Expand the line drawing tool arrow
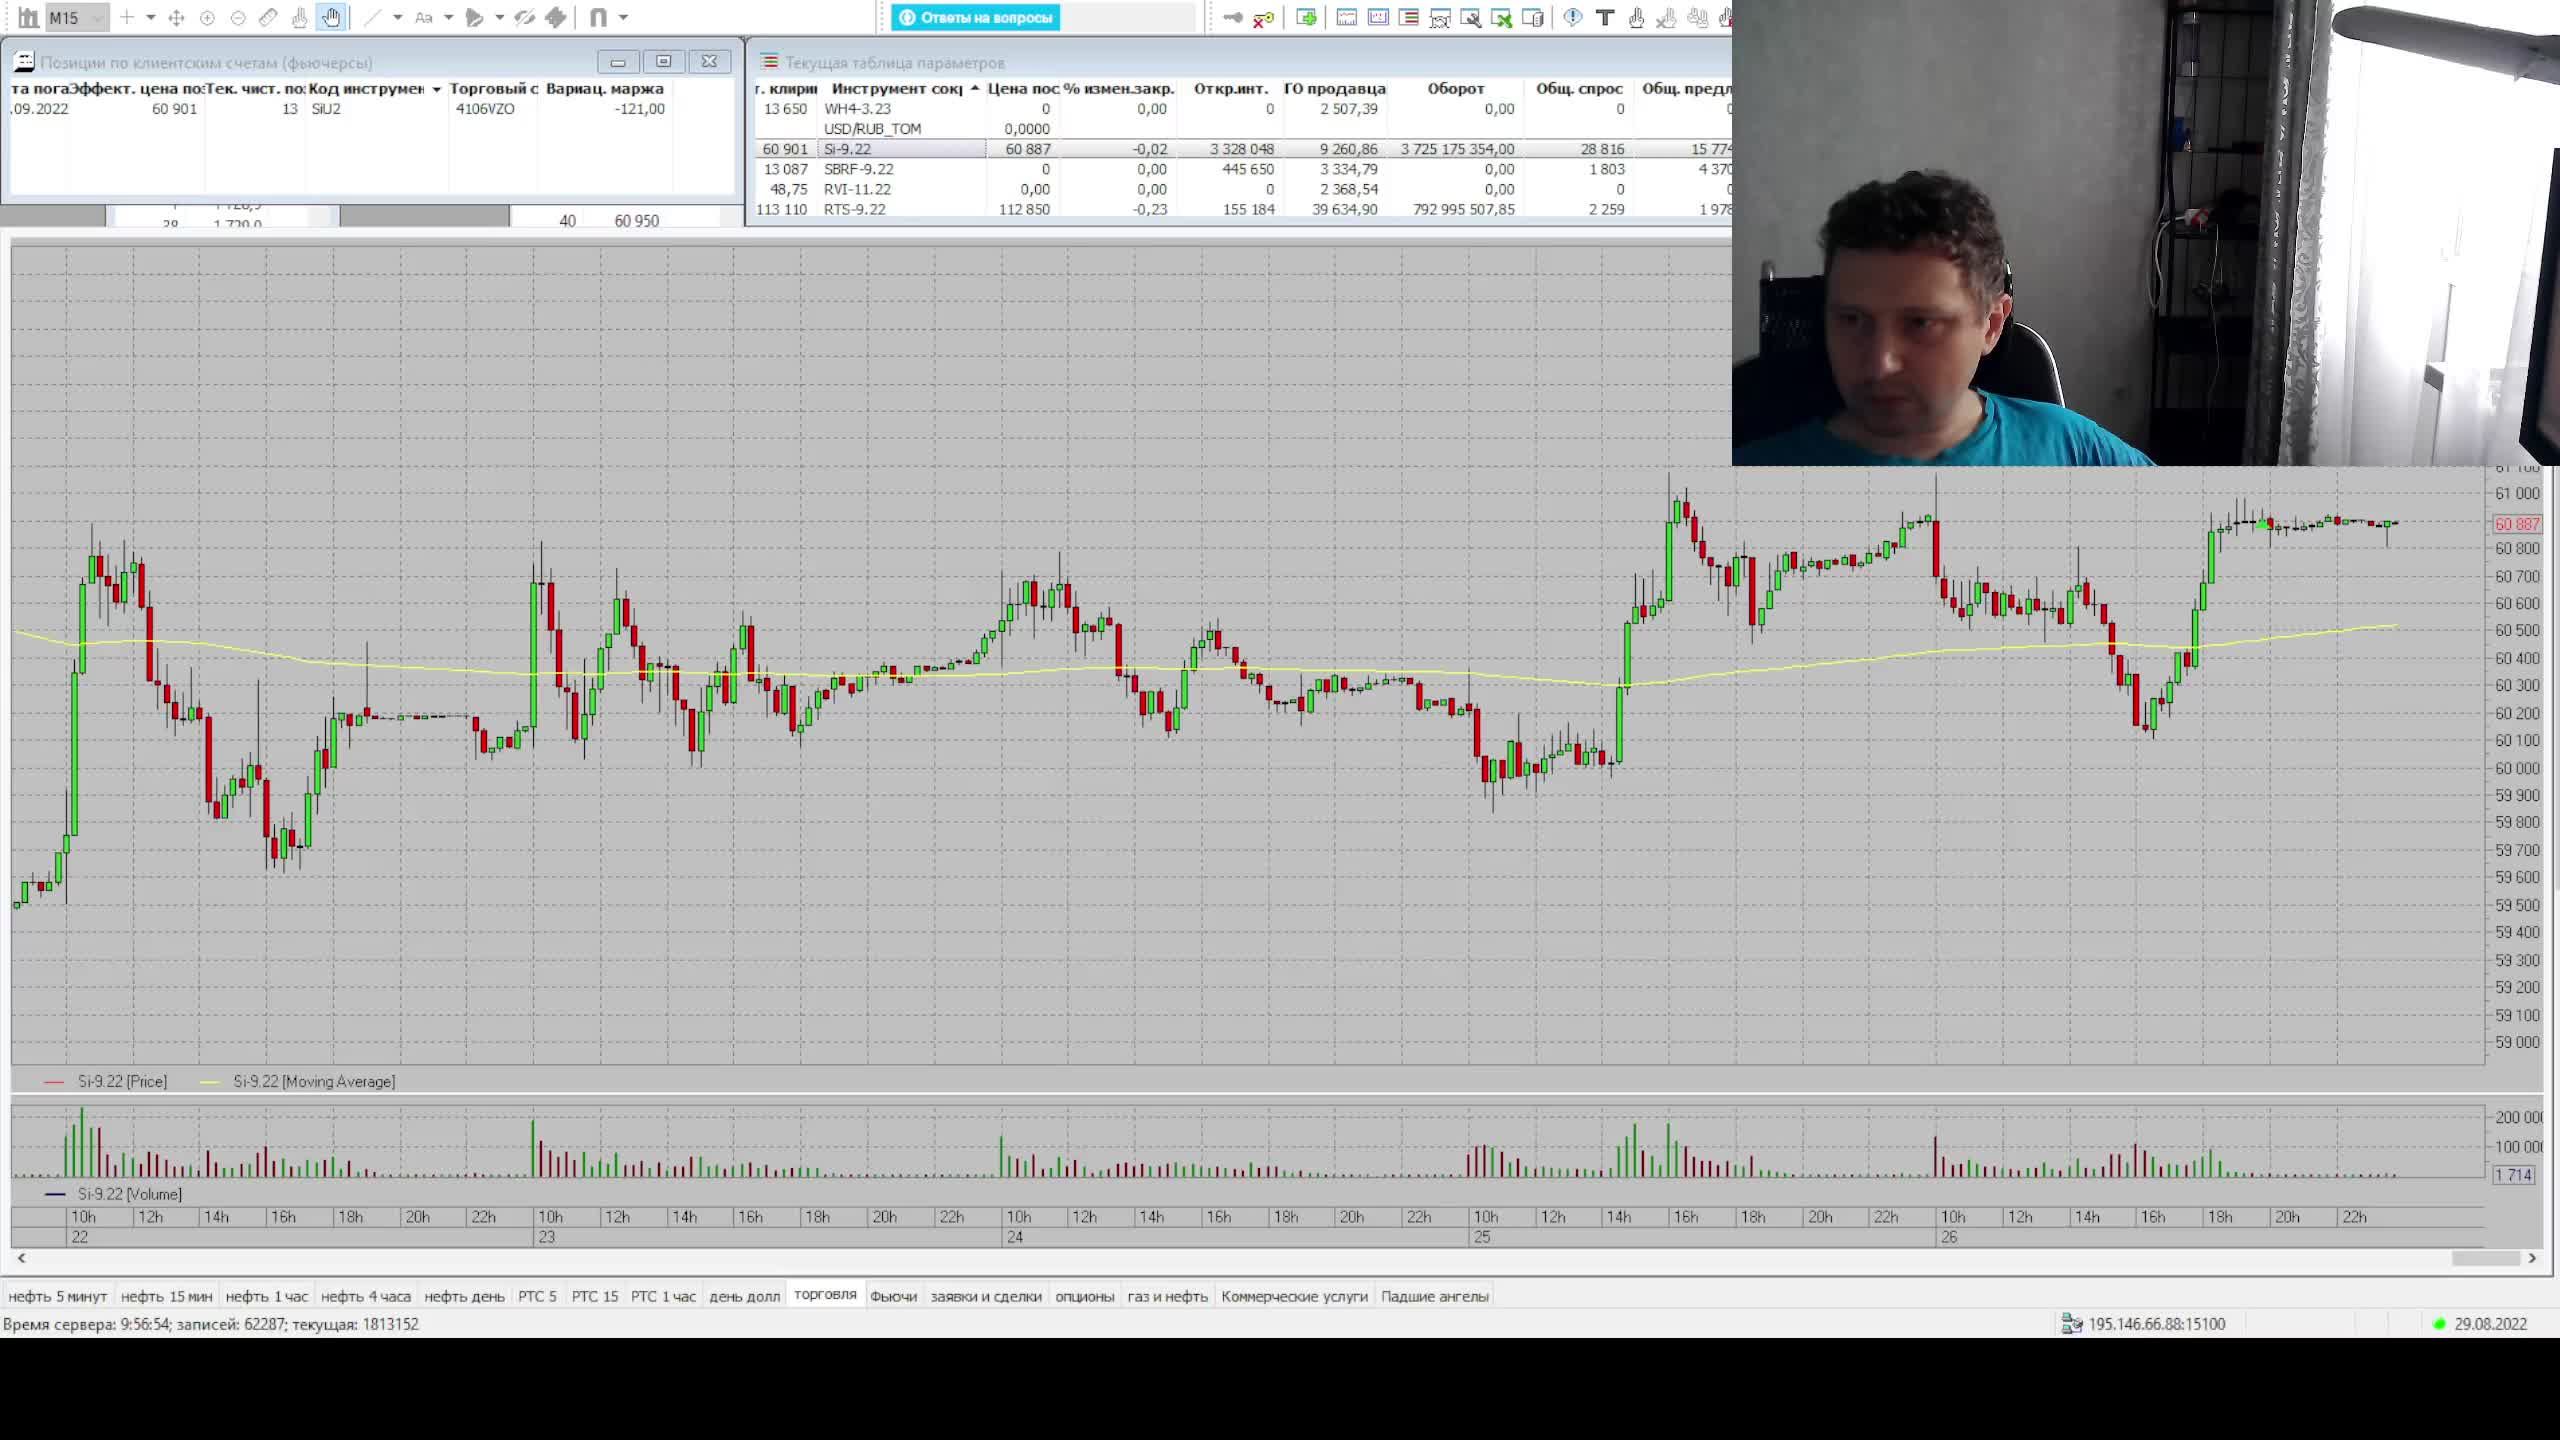2560x1440 pixels. pyautogui.click(x=397, y=17)
